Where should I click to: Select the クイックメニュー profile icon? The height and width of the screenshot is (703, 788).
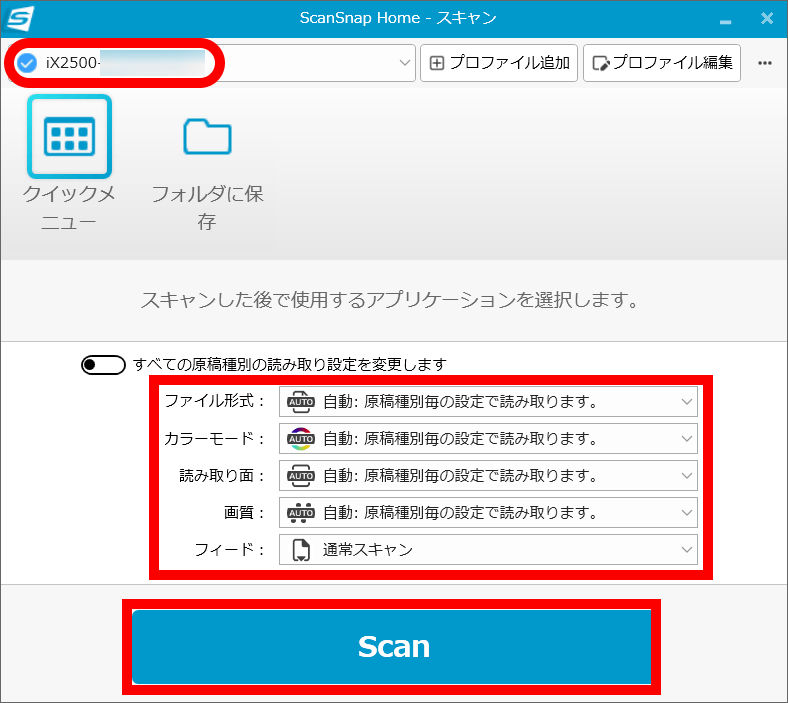pyautogui.click(x=69, y=137)
